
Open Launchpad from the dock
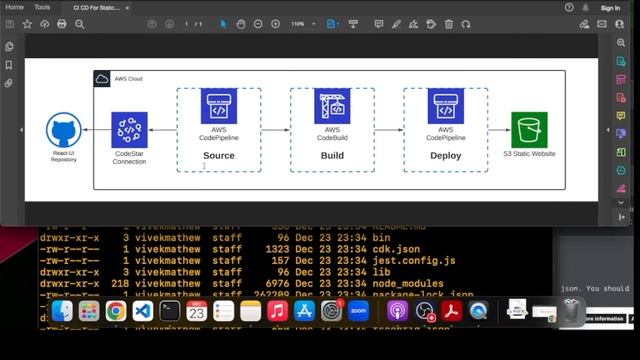(89, 311)
